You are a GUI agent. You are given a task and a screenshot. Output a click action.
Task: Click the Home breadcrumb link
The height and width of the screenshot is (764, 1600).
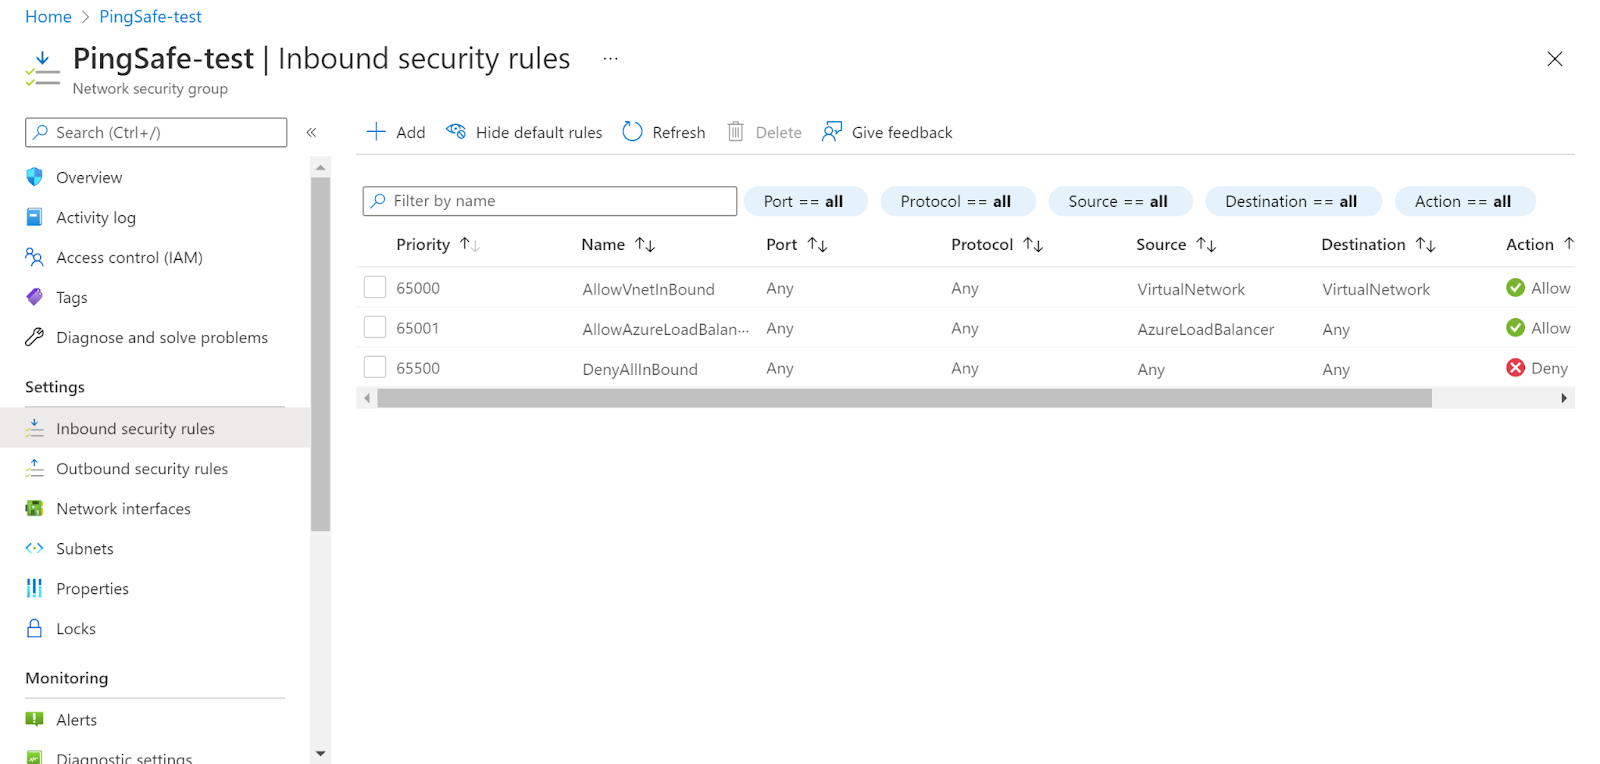48,17
